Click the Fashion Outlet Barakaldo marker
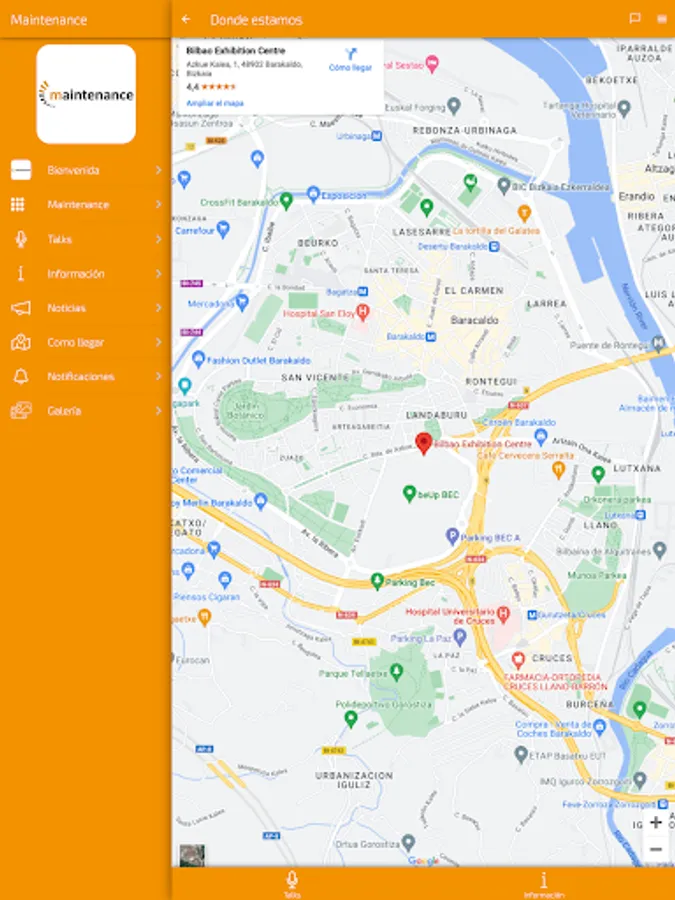 pyautogui.click(x=198, y=359)
